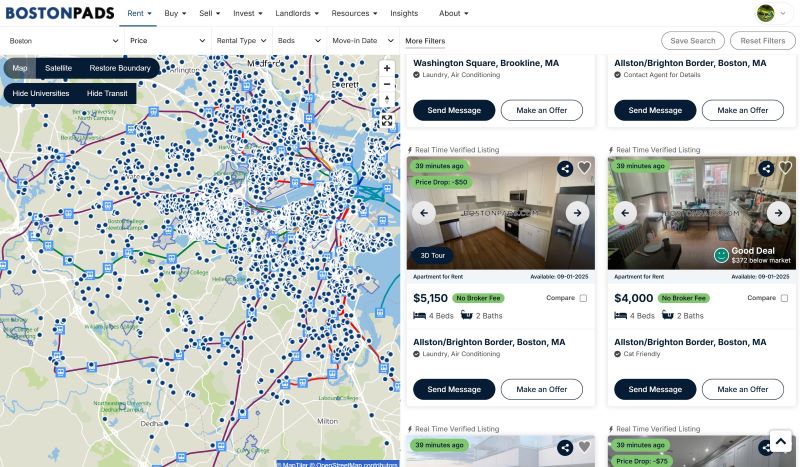
Task: Go to Insights page
Action: click(404, 13)
